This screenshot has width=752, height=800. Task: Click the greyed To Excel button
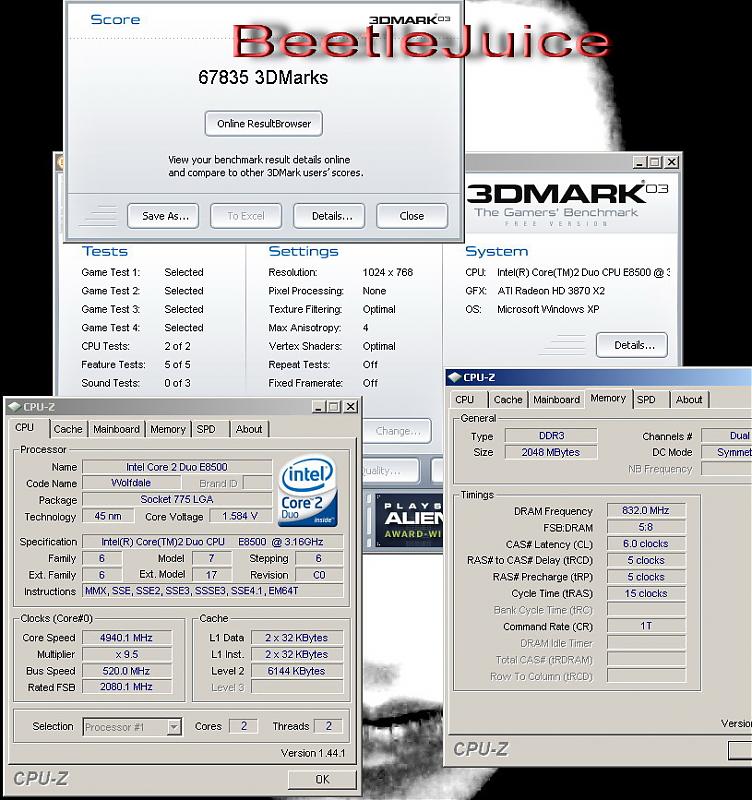[x=246, y=216]
